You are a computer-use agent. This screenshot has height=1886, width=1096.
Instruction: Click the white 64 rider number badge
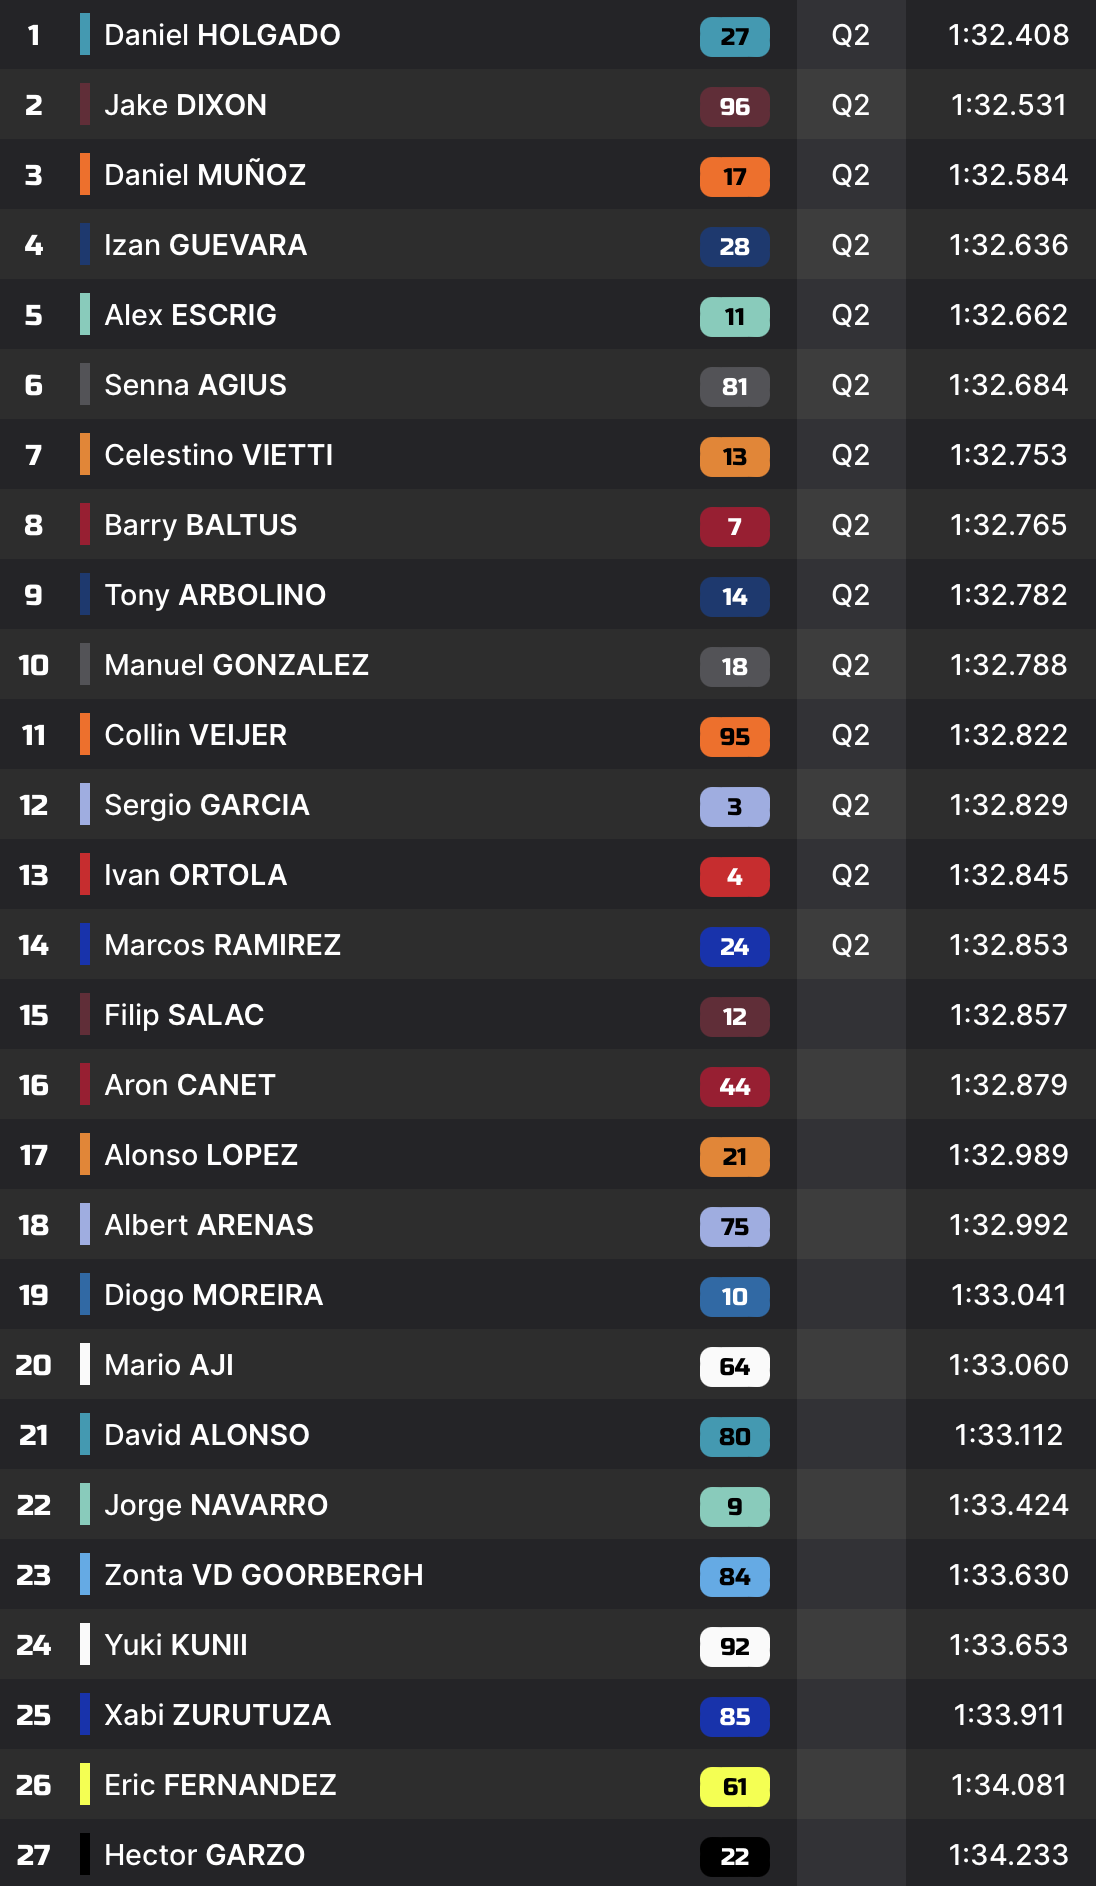coord(734,1366)
